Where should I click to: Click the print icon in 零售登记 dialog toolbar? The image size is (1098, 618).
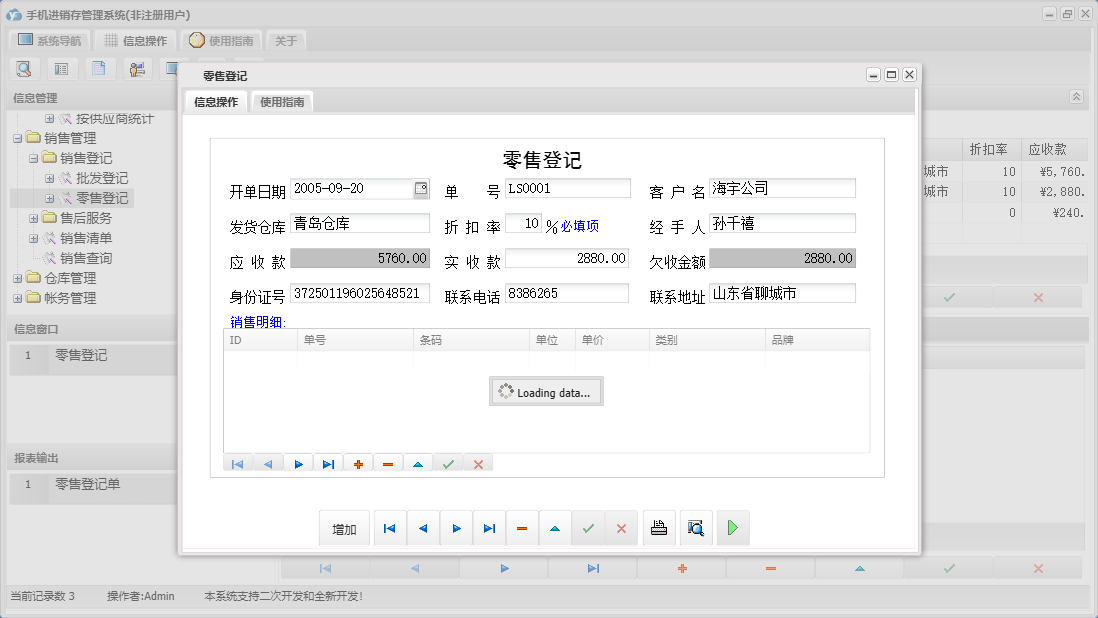pyautogui.click(x=659, y=527)
